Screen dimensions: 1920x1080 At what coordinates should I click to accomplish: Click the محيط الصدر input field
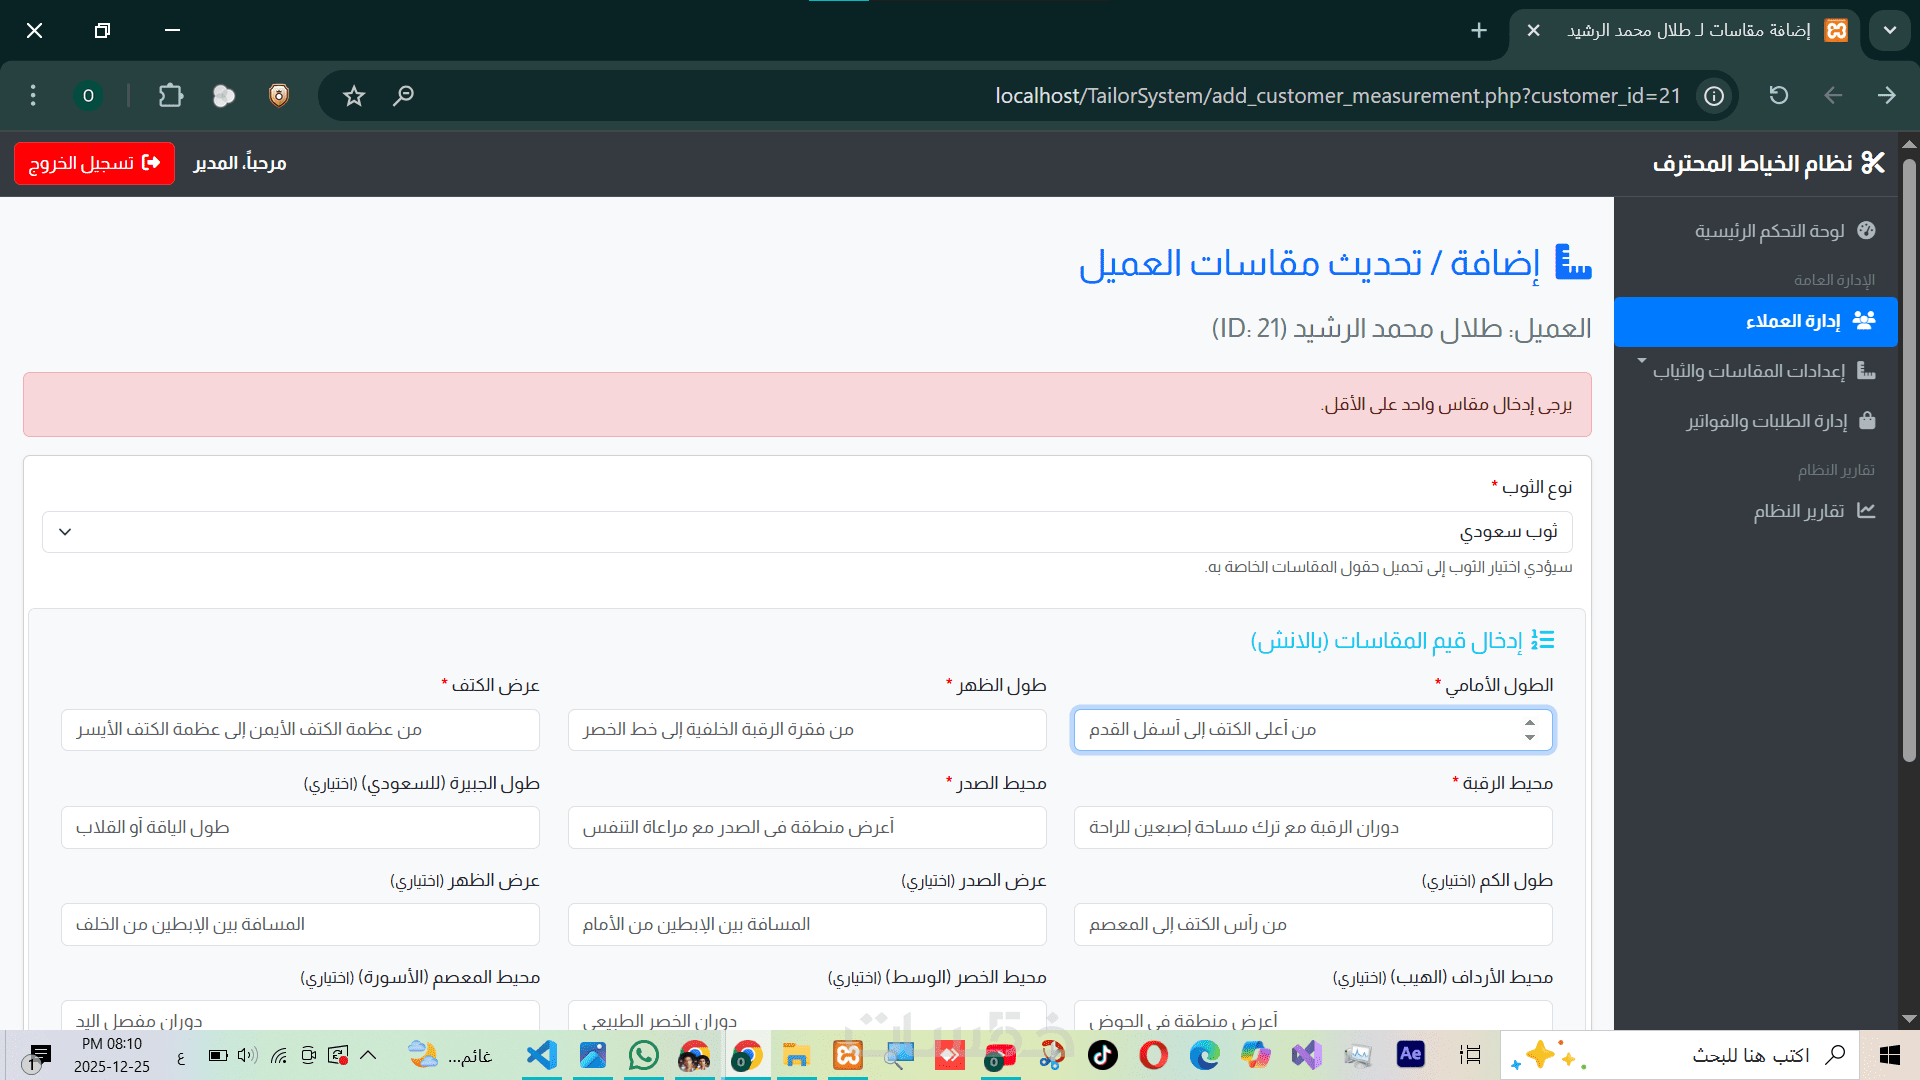pos(806,828)
